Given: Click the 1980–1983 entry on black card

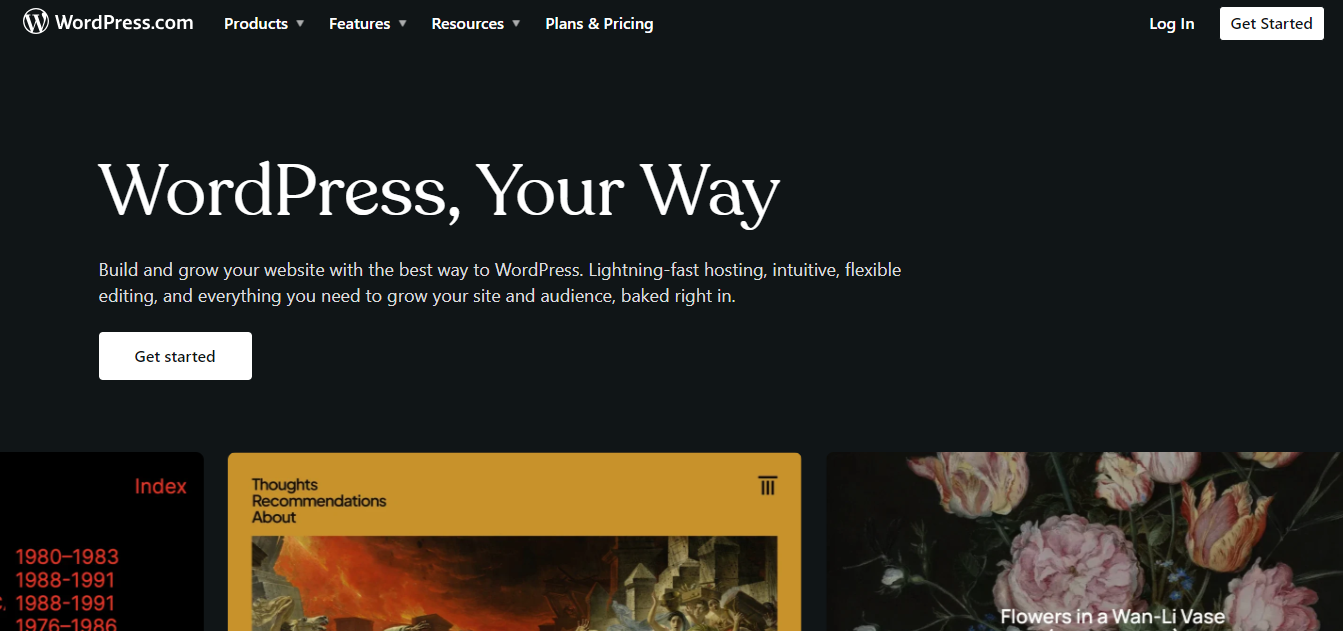Looking at the screenshot, I should point(67,556).
